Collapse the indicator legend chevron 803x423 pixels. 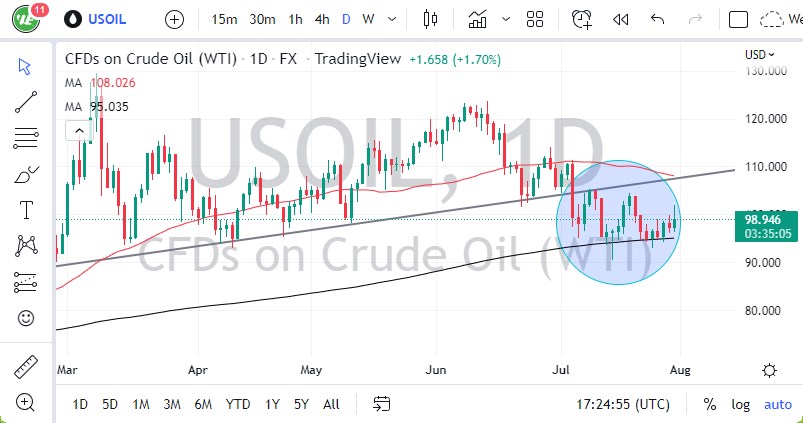point(75,130)
